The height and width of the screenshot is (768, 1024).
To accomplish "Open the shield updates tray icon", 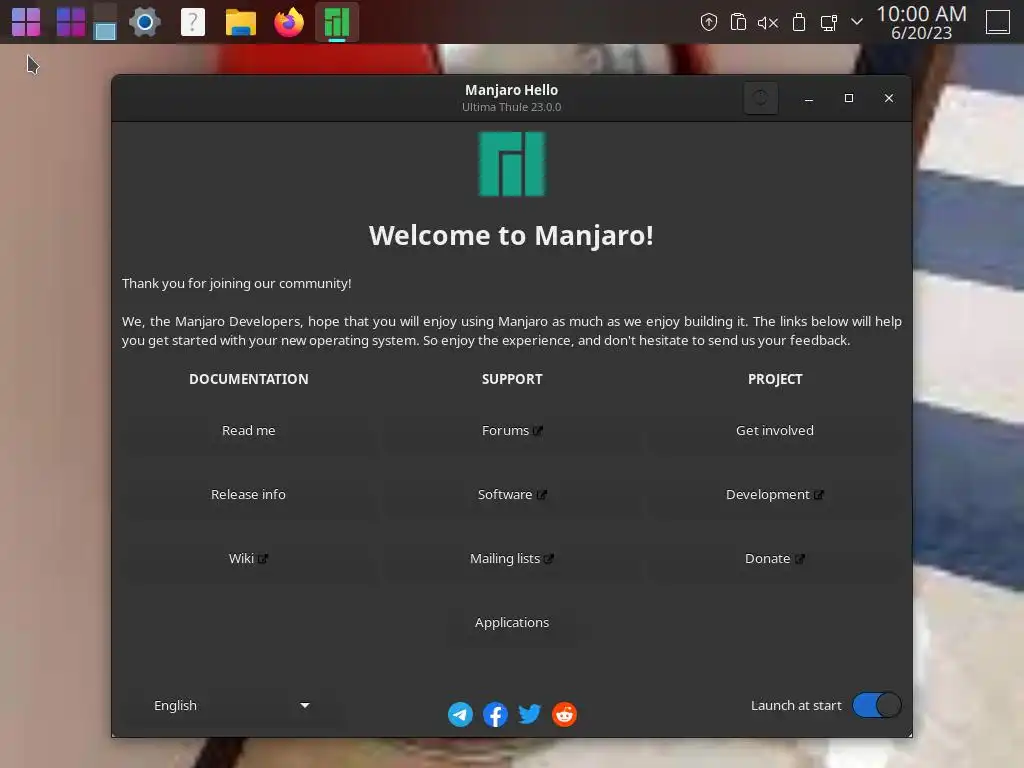I will pos(709,23).
